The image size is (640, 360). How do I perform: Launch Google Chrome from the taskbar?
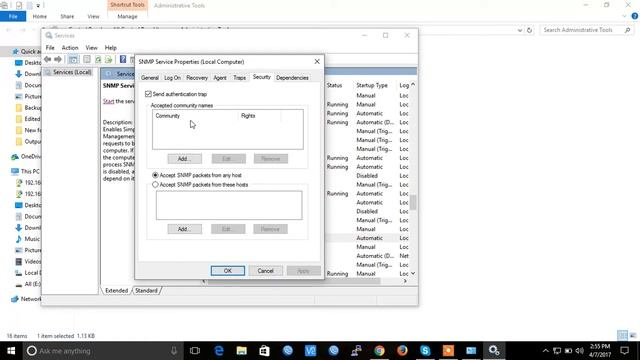coord(380,351)
